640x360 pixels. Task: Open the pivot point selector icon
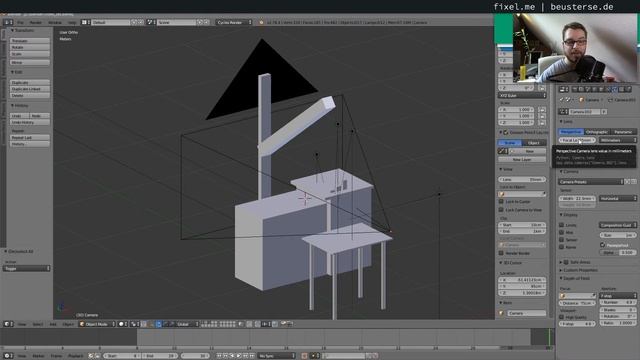point(134,324)
